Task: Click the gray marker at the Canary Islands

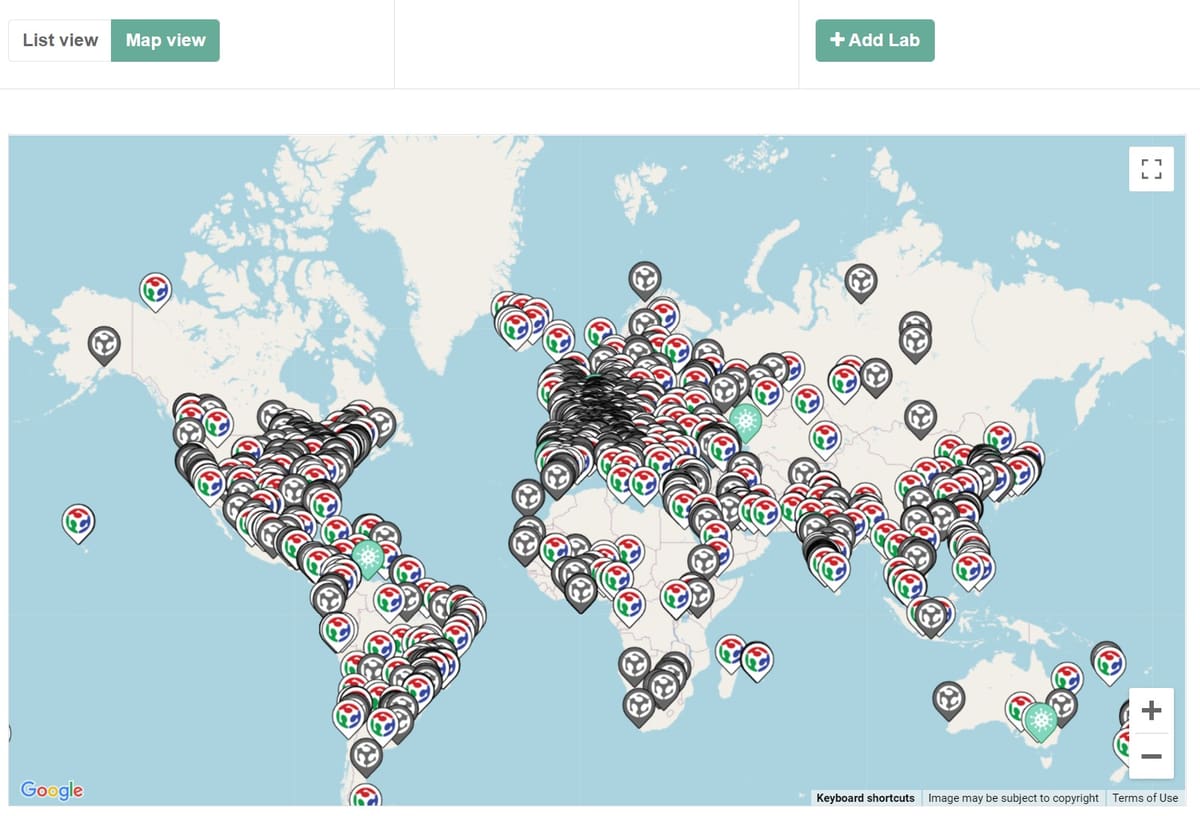Action: coord(528,497)
